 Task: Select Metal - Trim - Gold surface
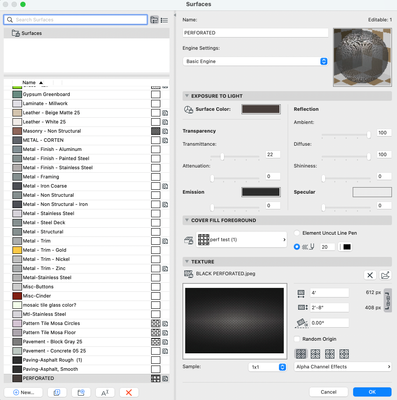[87, 250]
